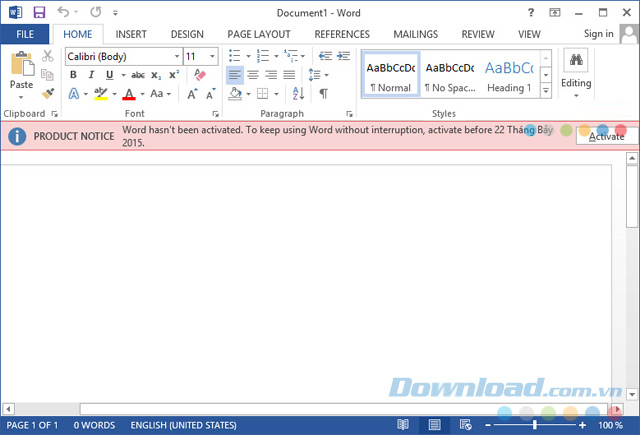Increase the paragraph indent
The image size is (640, 435).
point(344,56)
